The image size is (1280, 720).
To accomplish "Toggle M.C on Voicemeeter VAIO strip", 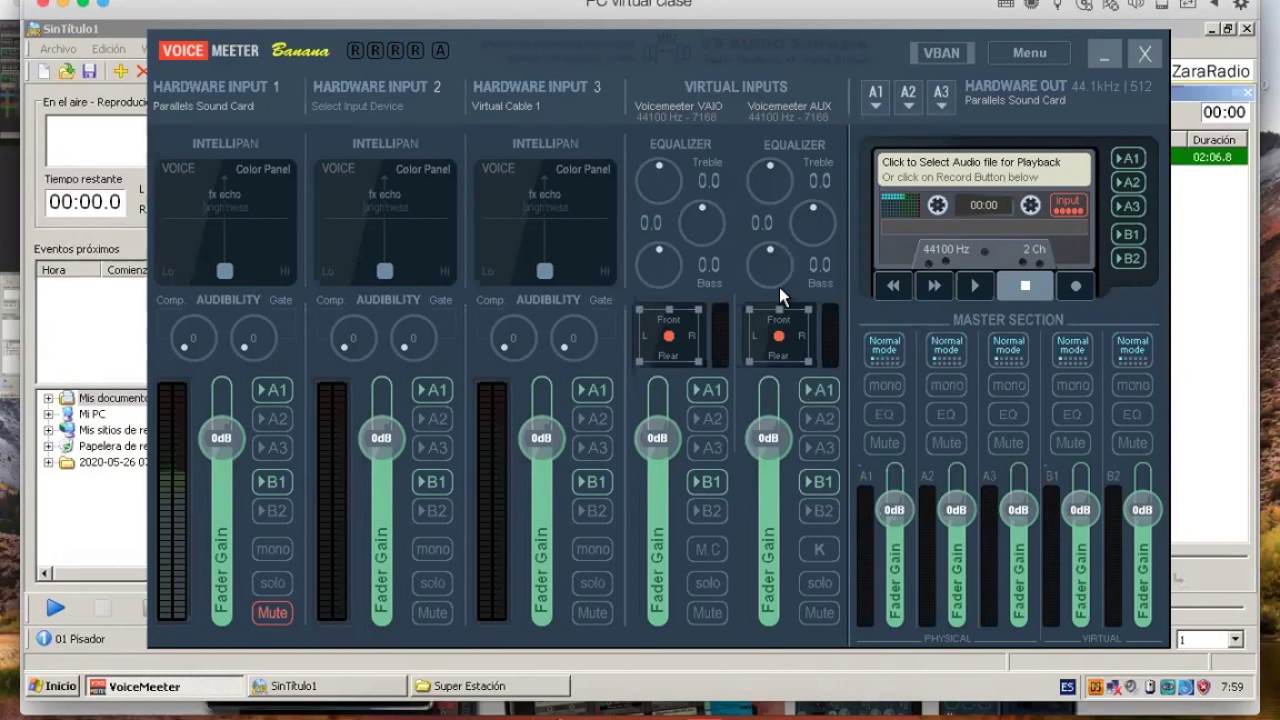I will (707, 549).
